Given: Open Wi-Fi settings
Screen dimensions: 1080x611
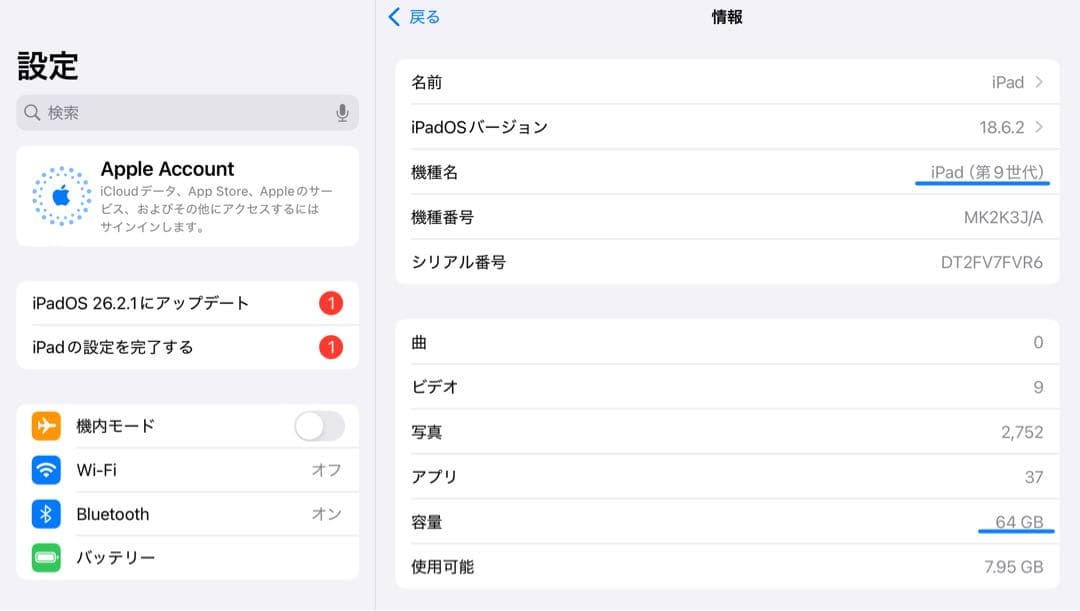Looking at the screenshot, I should click(187, 470).
